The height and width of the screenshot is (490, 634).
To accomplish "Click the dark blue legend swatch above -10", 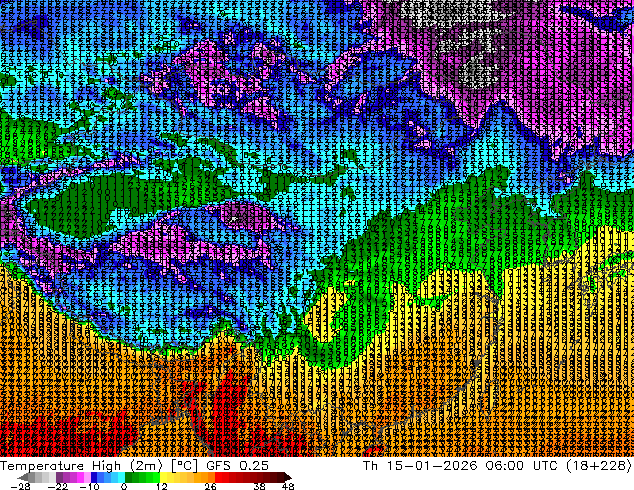I will click(x=94, y=477).
